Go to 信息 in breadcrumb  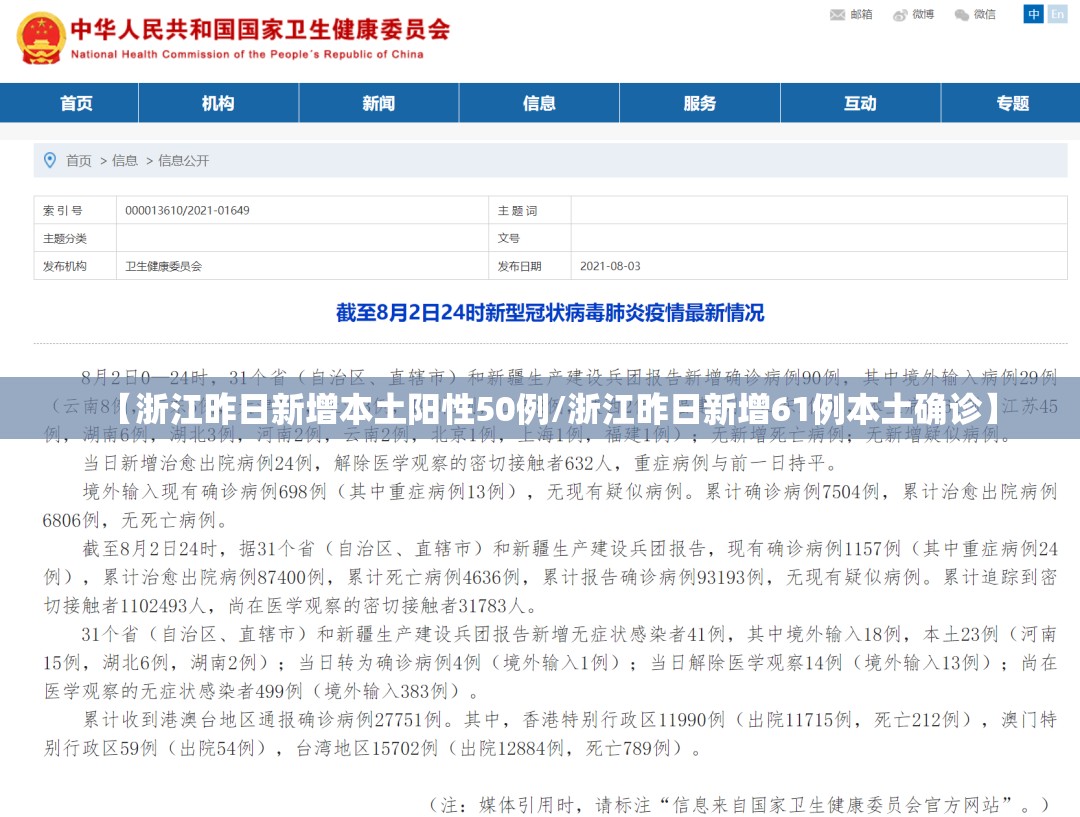point(125,161)
